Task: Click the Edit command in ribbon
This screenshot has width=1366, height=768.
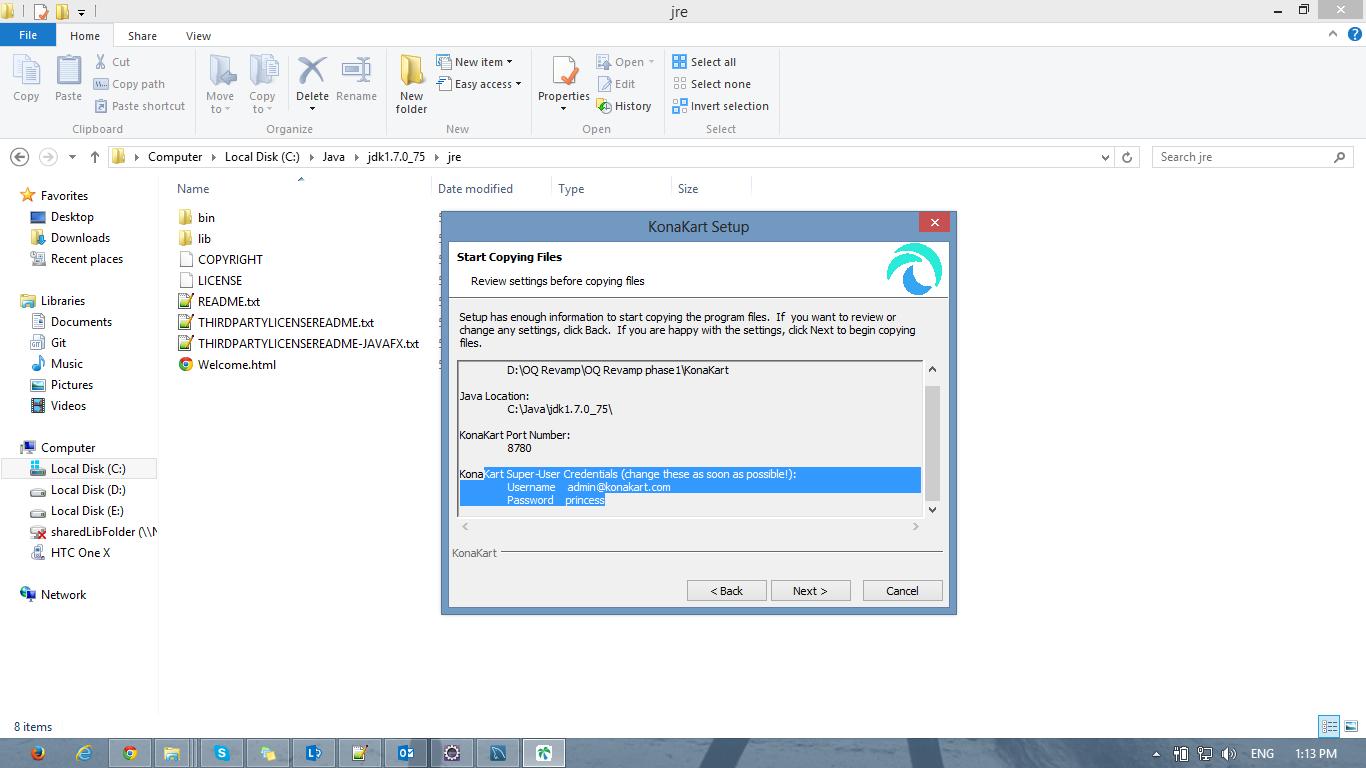Action: tap(616, 84)
